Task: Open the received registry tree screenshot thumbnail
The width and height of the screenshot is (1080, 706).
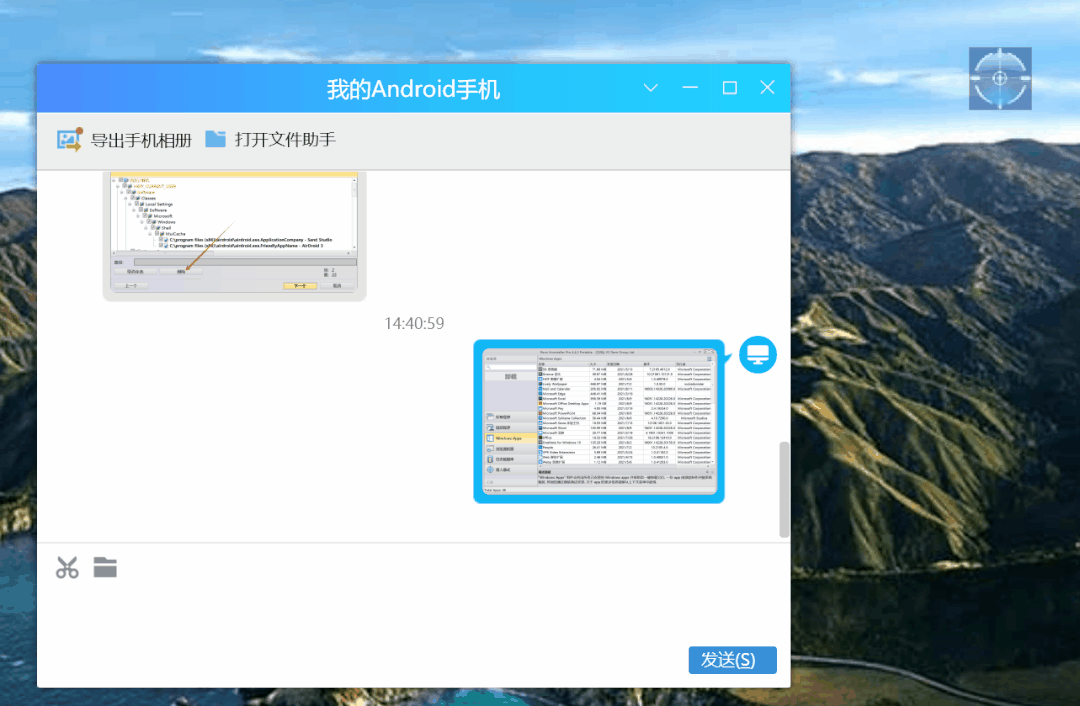Action: [x=234, y=236]
